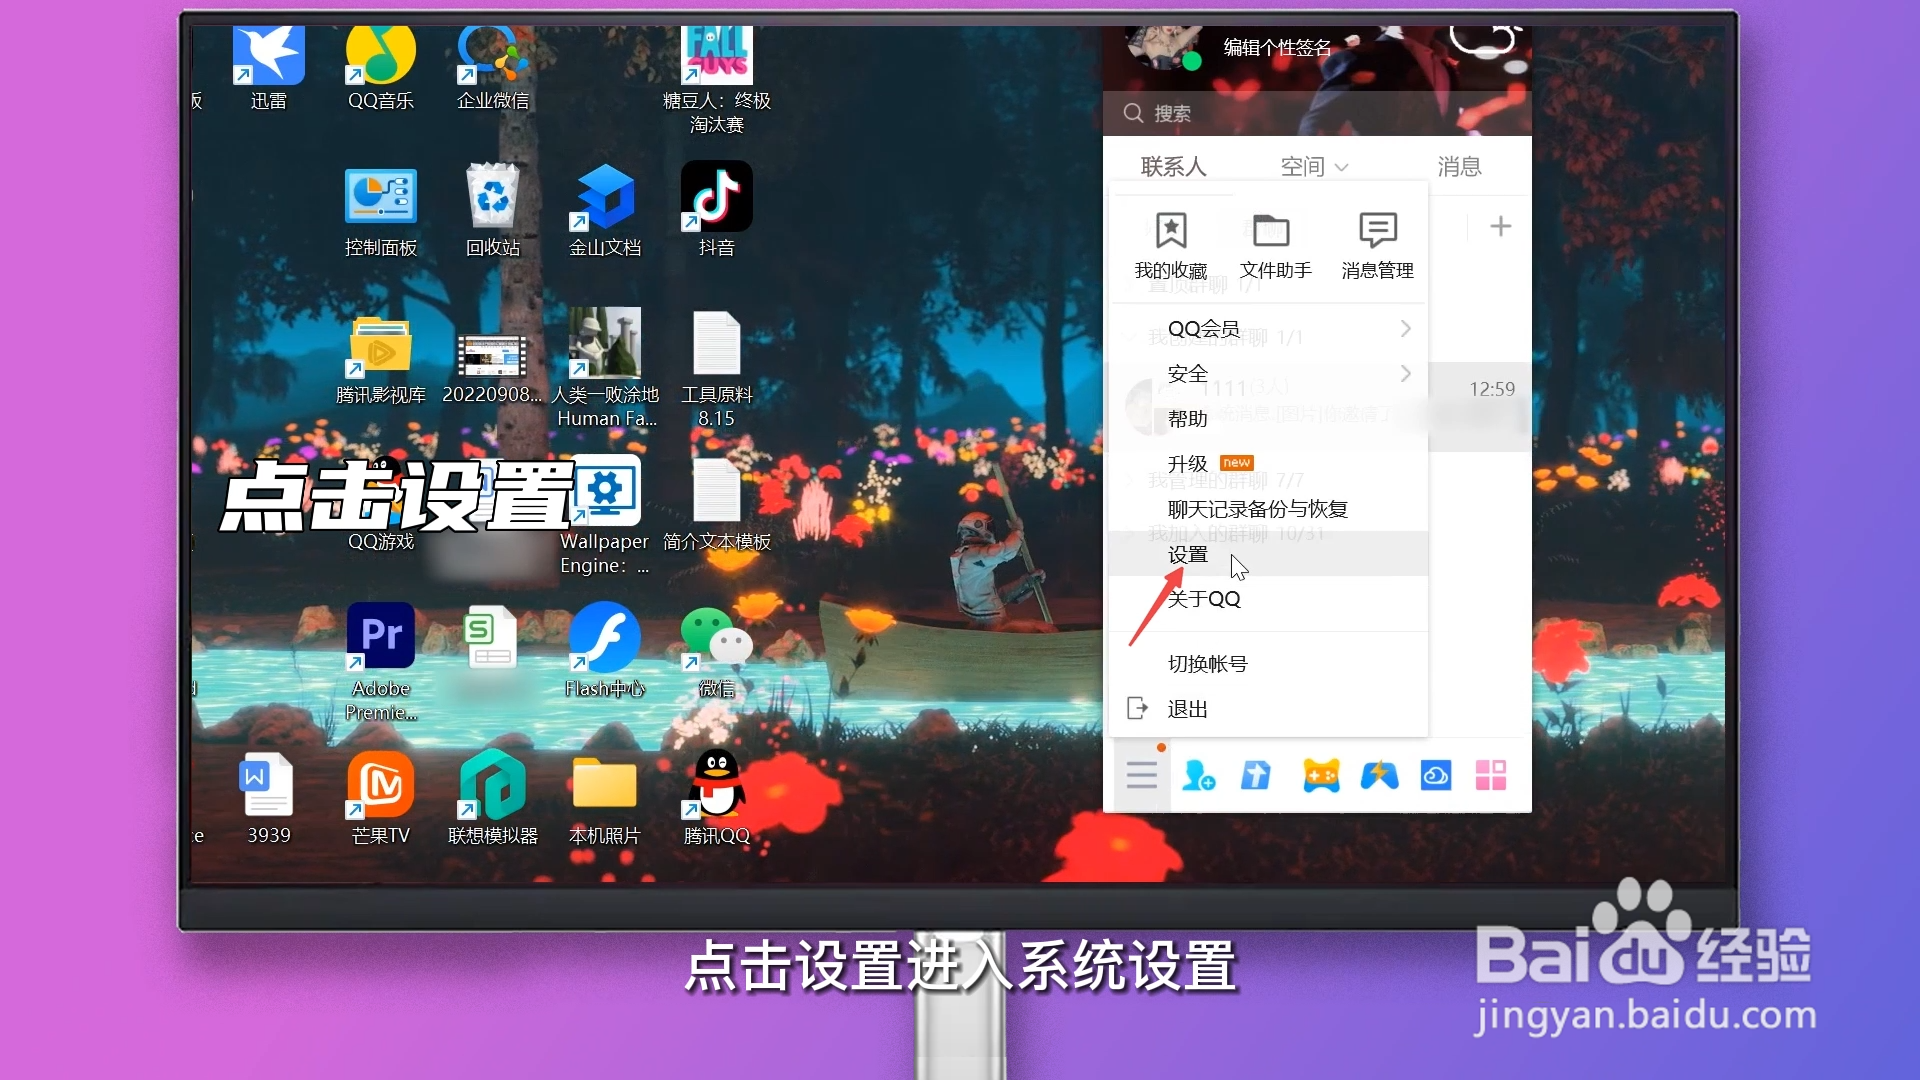Expand the 安全 submenu
The width and height of the screenshot is (1920, 1080).
coord(1268,373)
